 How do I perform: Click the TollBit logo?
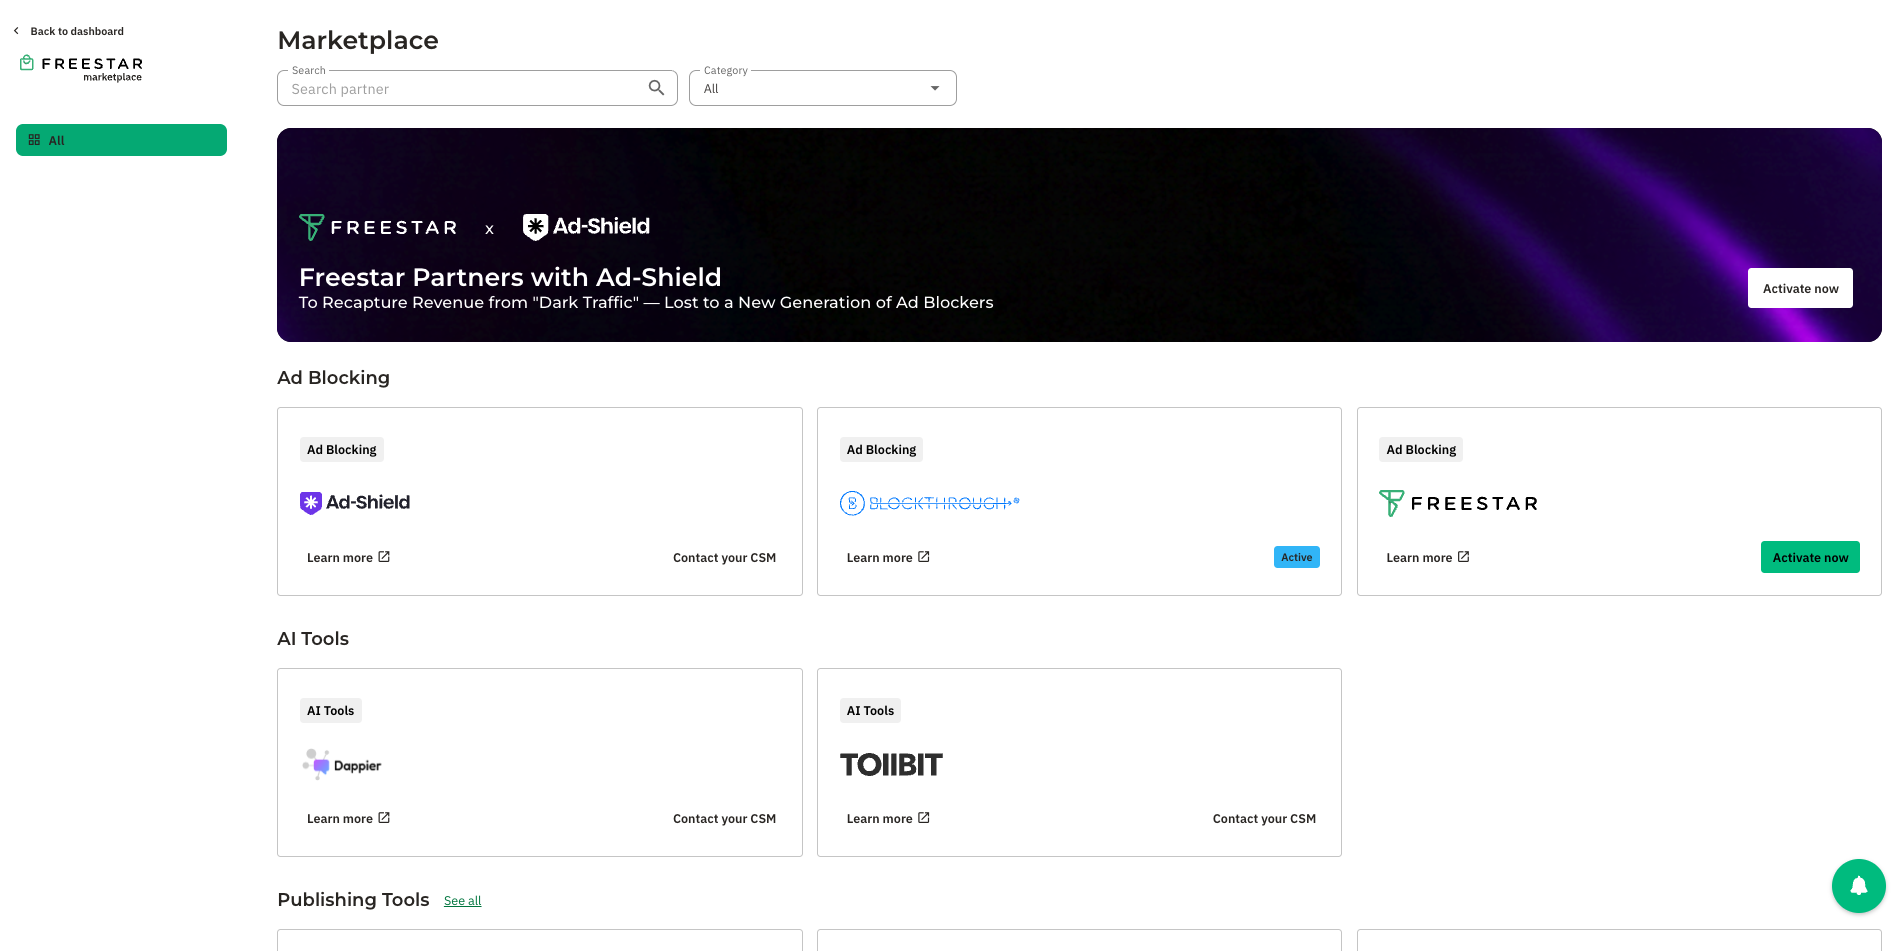click(x=891, y=765)
